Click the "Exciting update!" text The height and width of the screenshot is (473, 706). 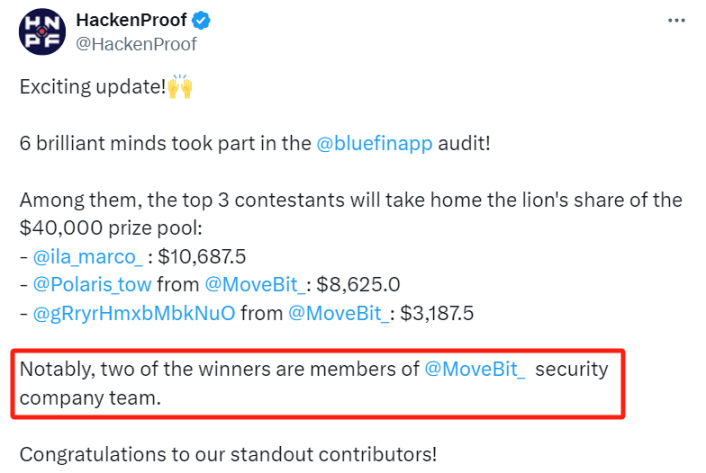93,86
